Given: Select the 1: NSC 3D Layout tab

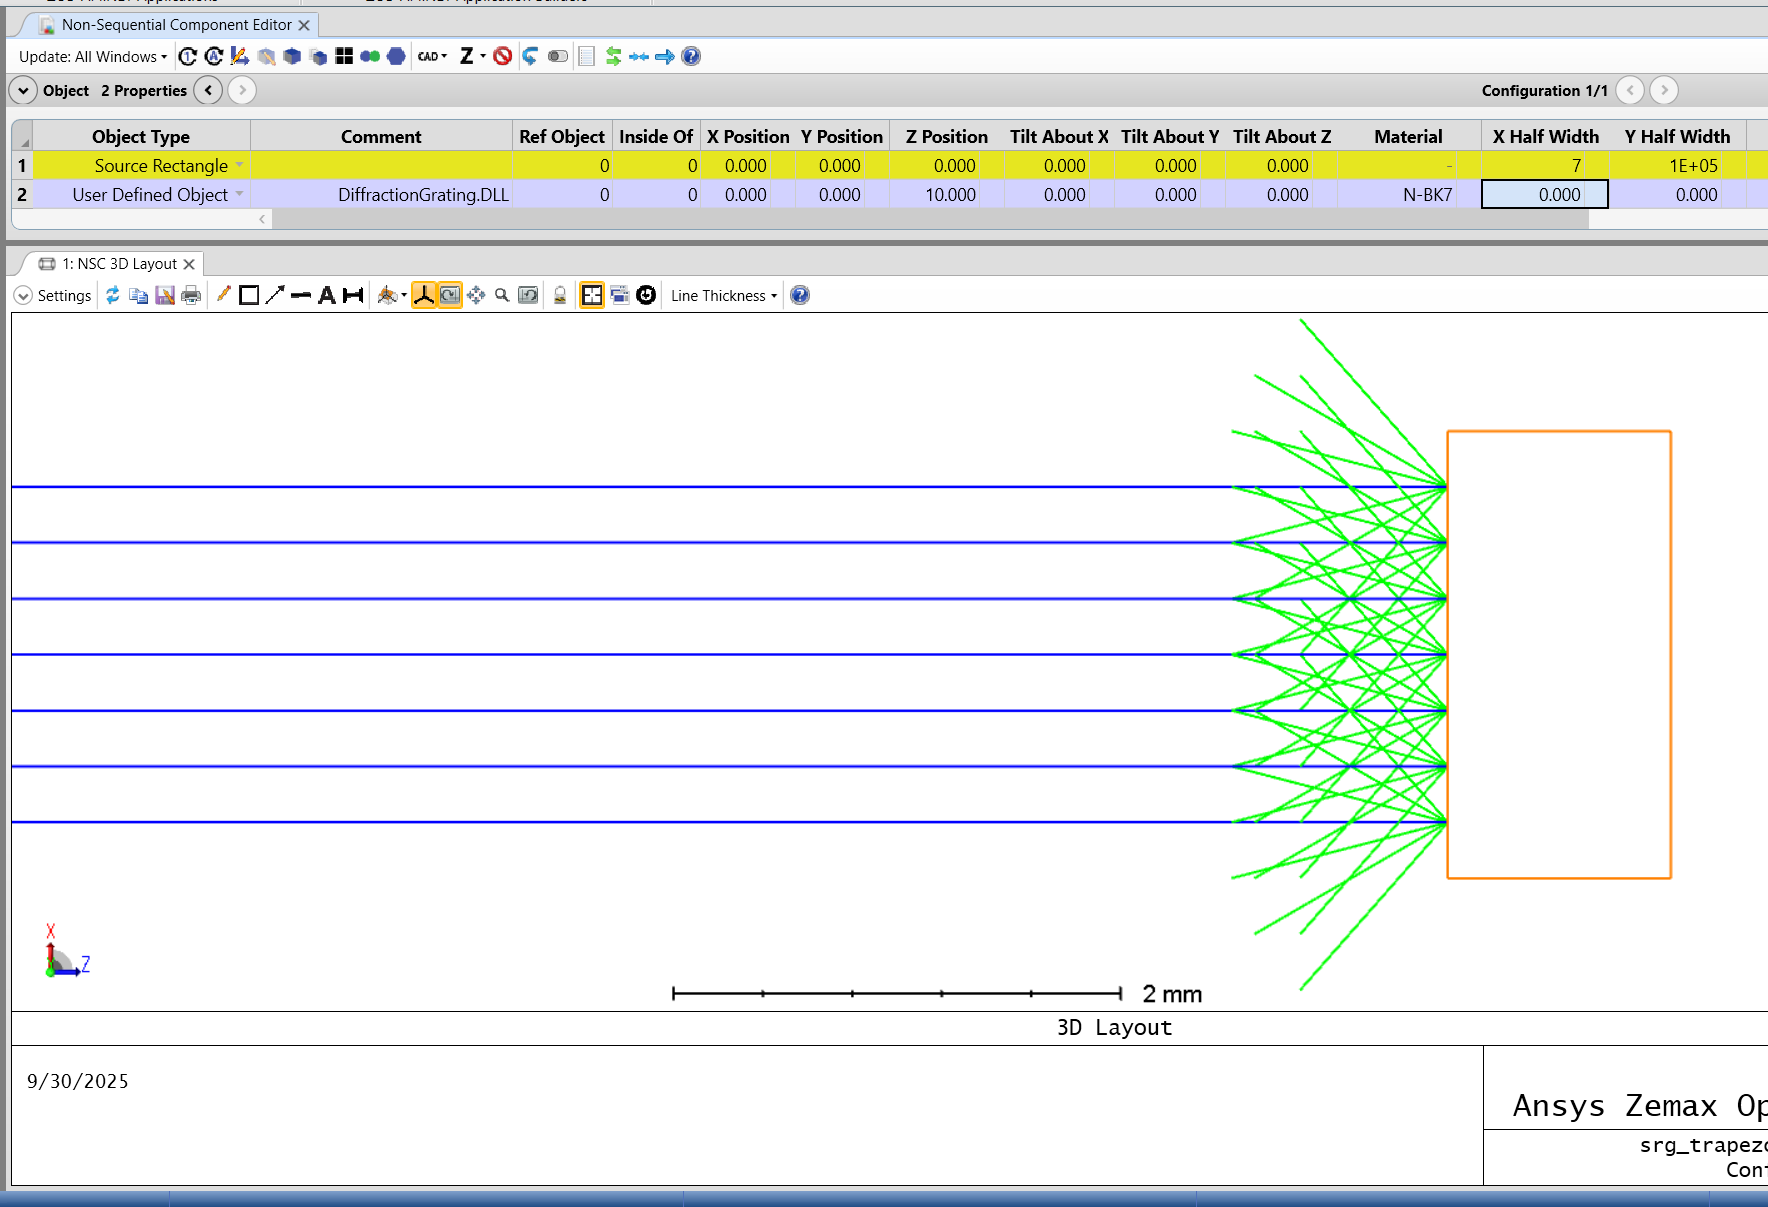Looking at the screenshot, I should [118, 263].
